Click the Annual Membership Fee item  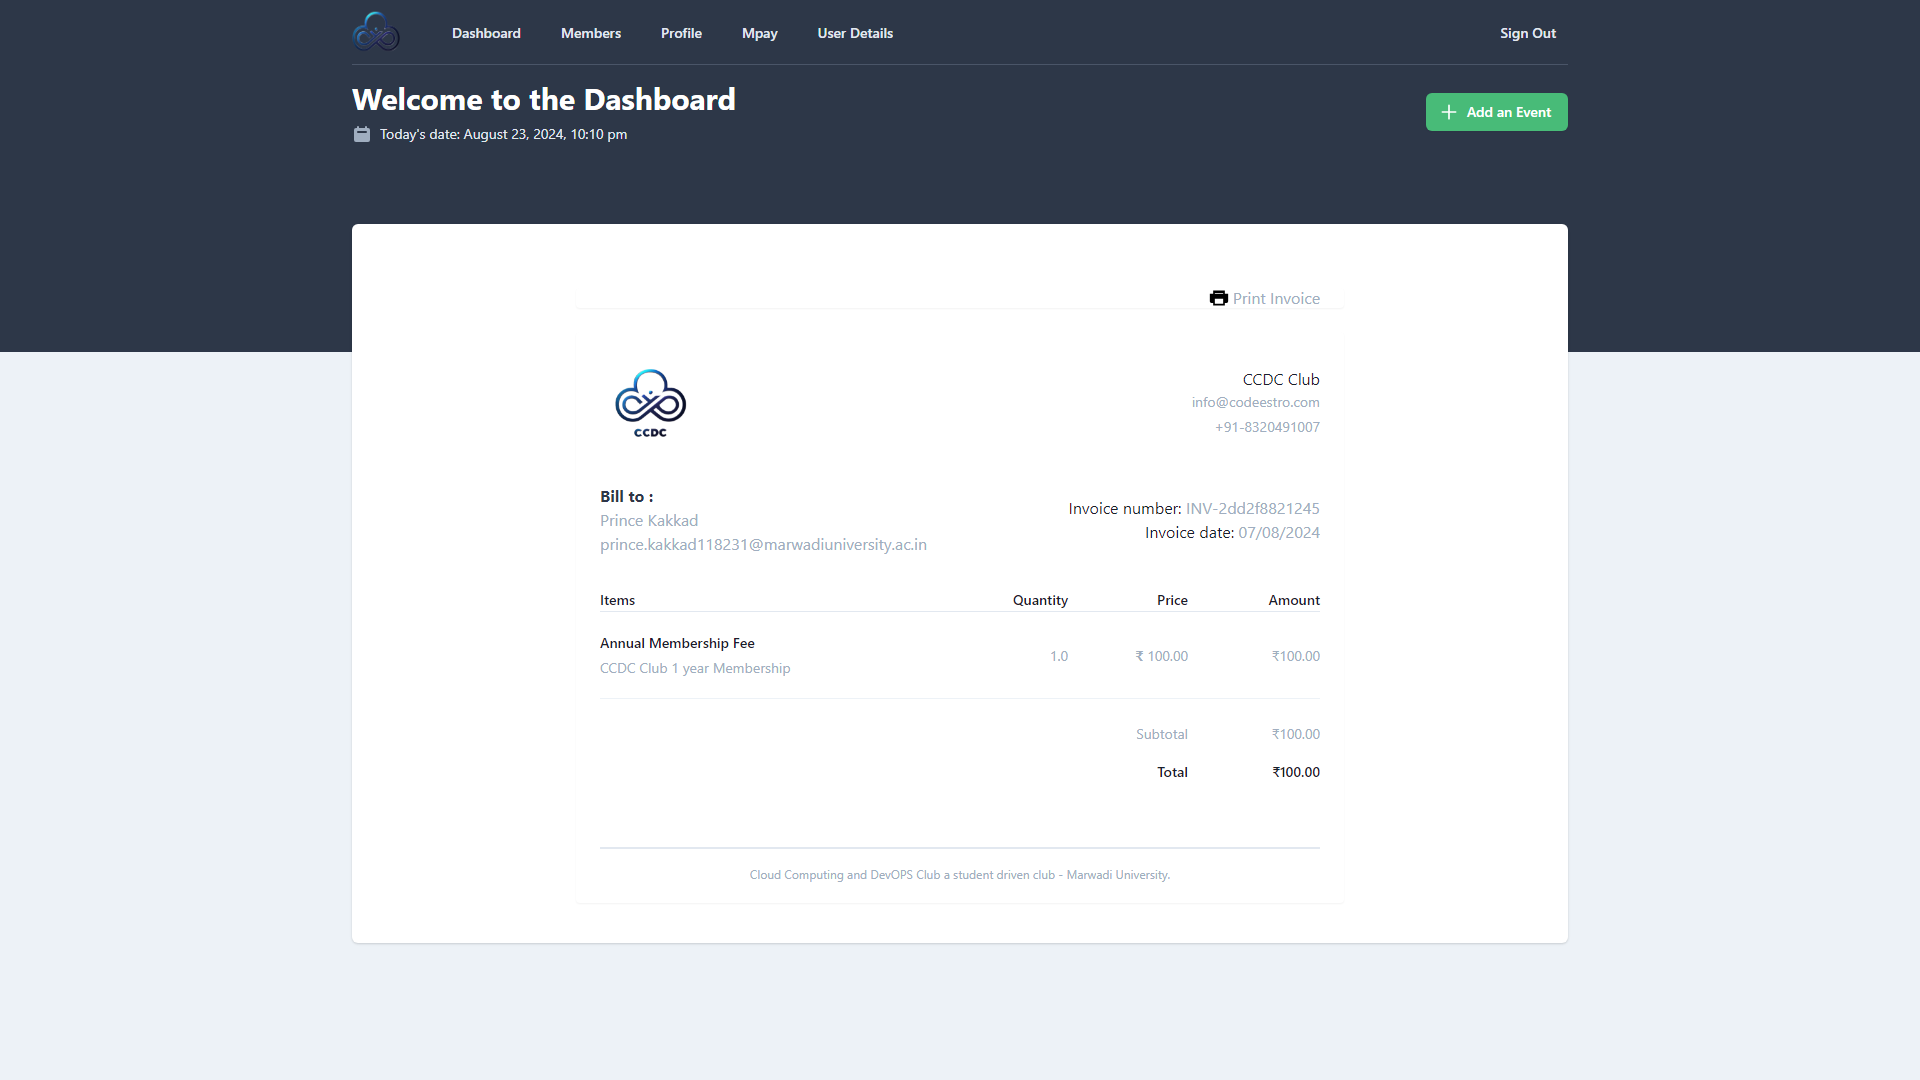pyautogui.click(x=677, y=643)
